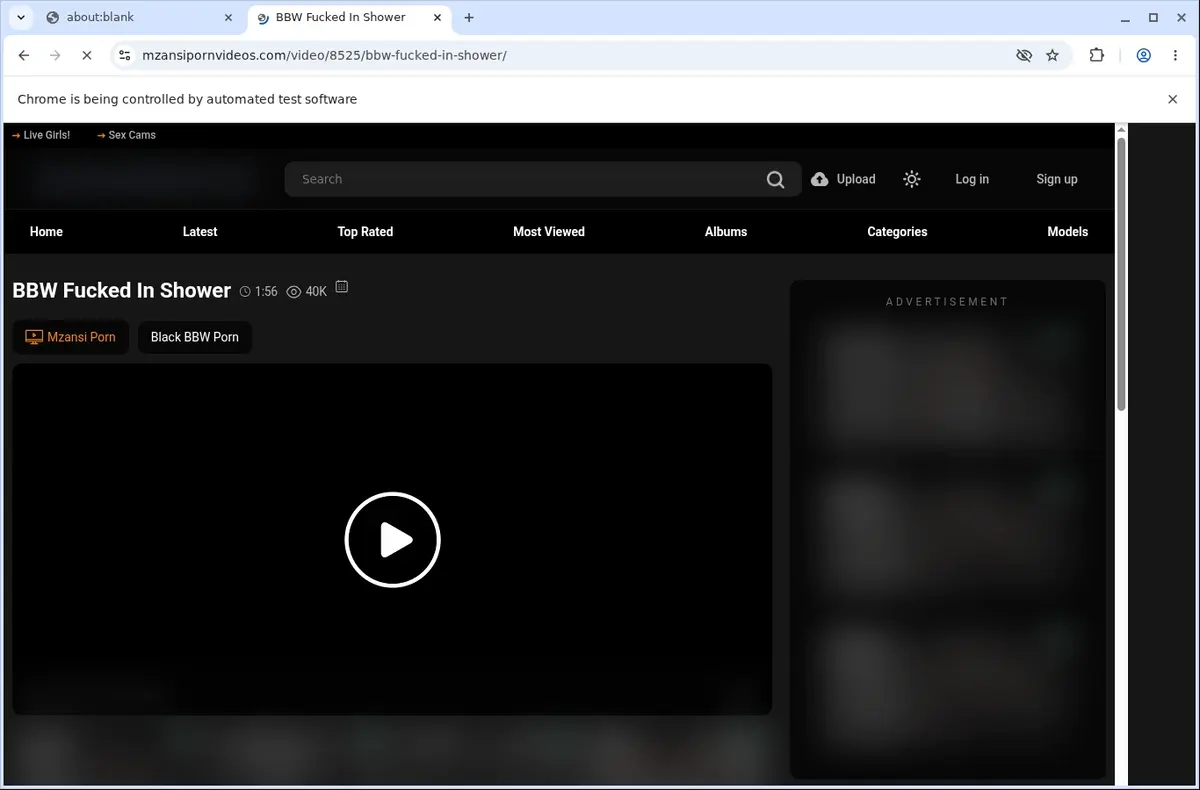Click the Live Girls! link
The width and height of the screenshot is (1200, 790).
click(41, 135)
